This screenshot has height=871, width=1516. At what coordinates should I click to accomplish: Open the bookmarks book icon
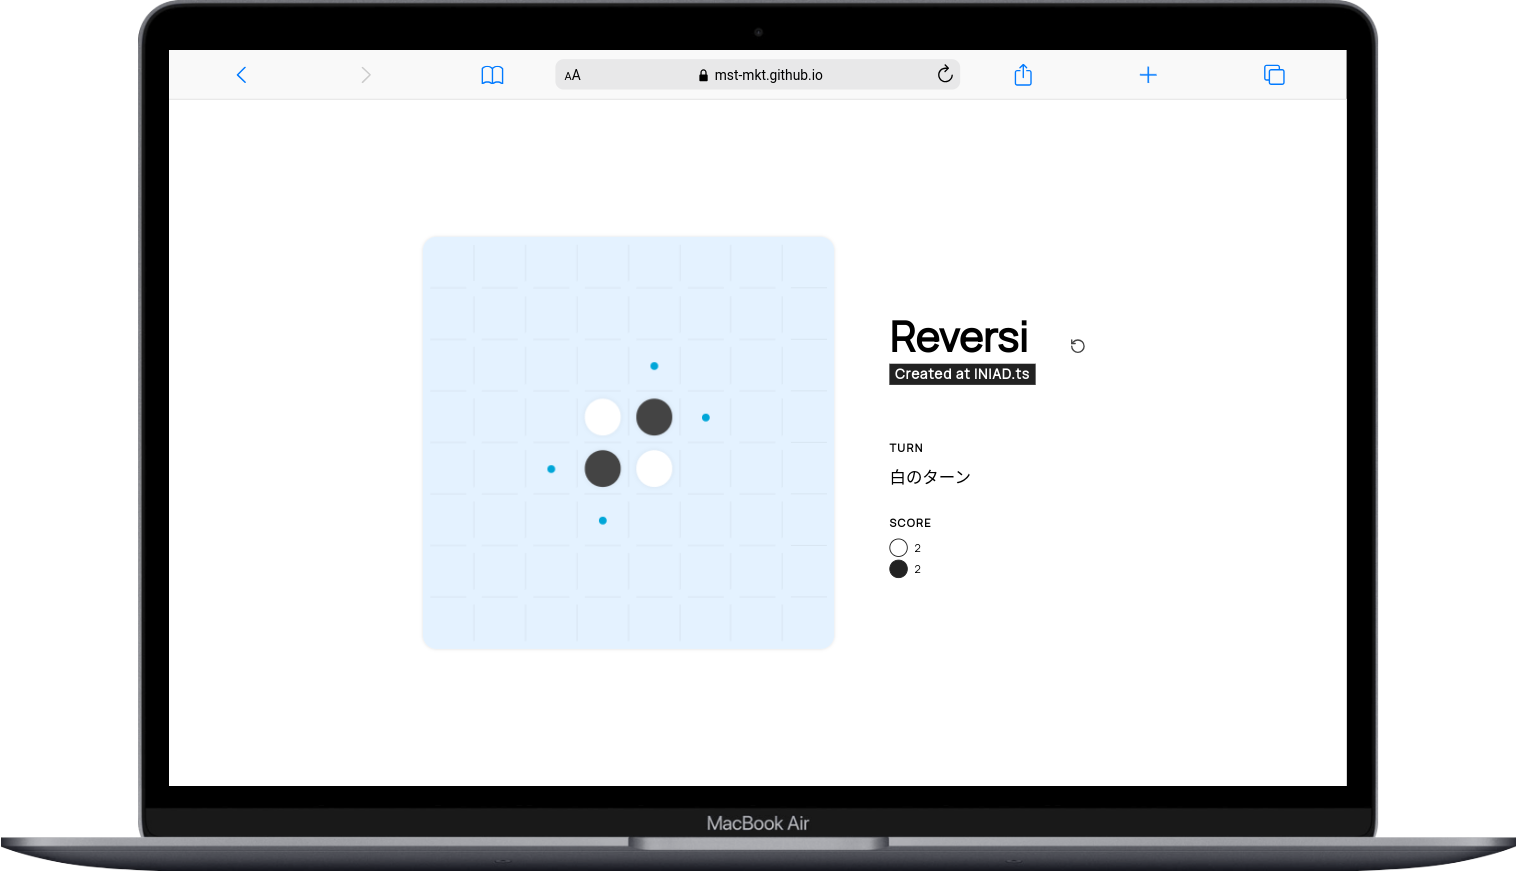492,75
